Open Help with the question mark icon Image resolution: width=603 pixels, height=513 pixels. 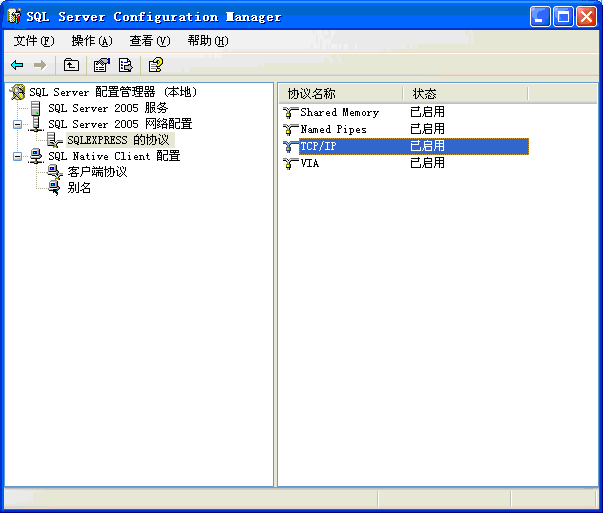(x=156, y=65)
